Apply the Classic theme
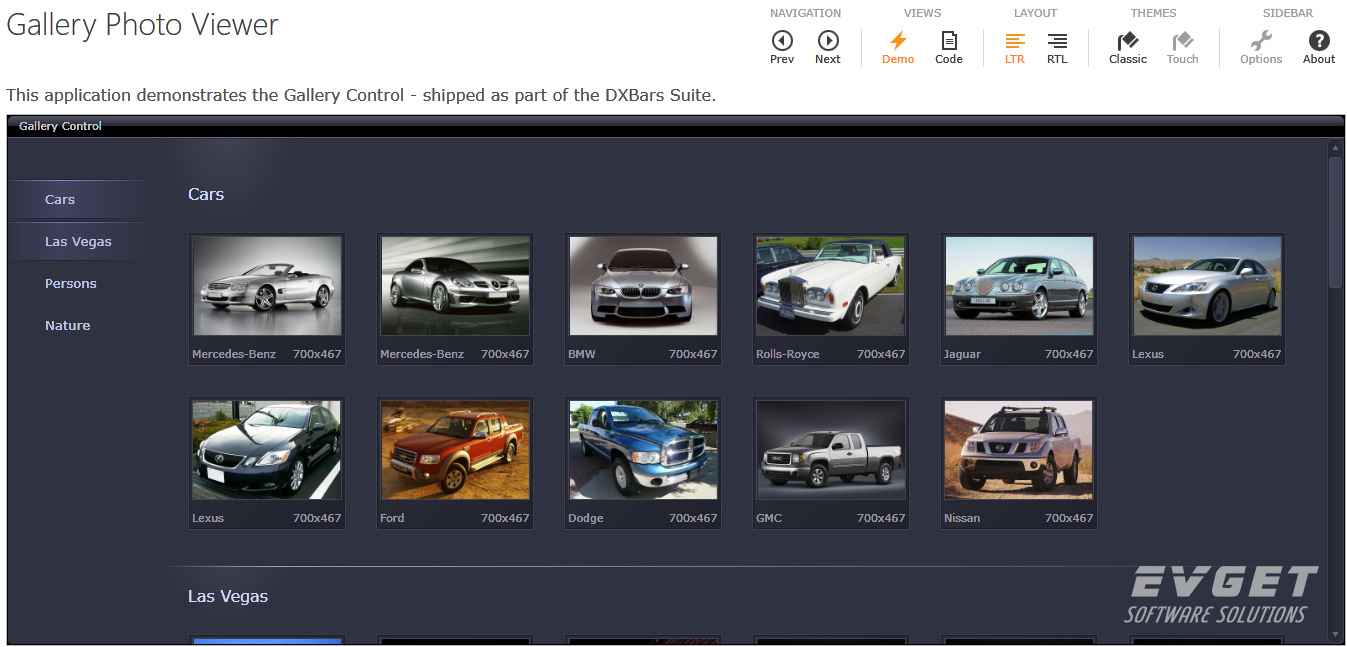This screenshot has width=1347, height=647. (1128, 47)
